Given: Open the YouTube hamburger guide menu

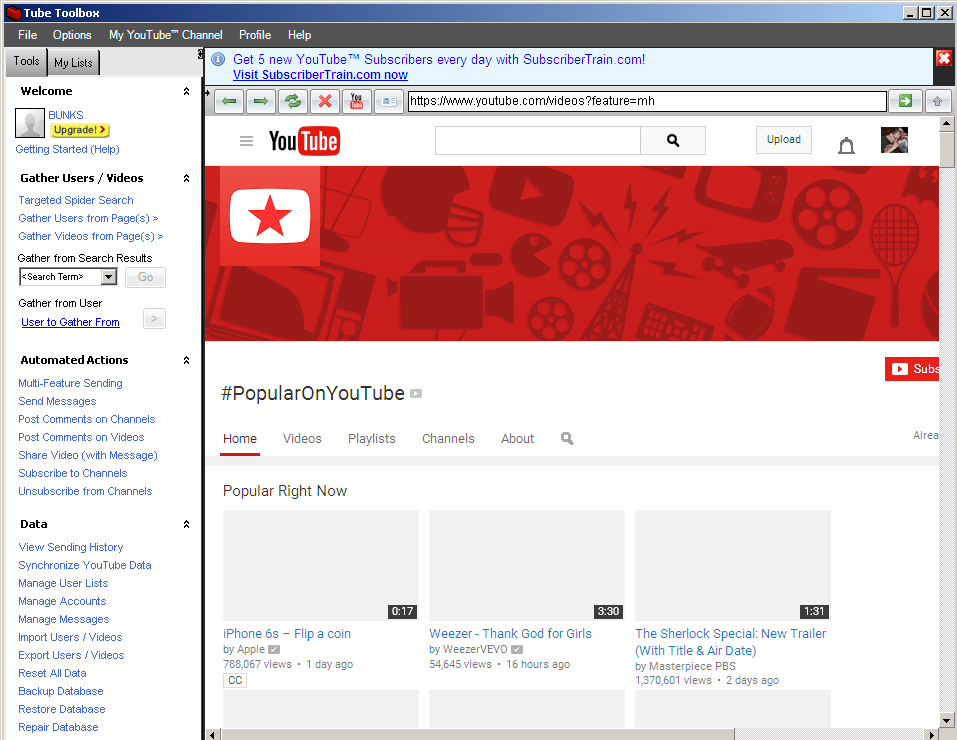Looking at the screenshot, I should [247, 141].
